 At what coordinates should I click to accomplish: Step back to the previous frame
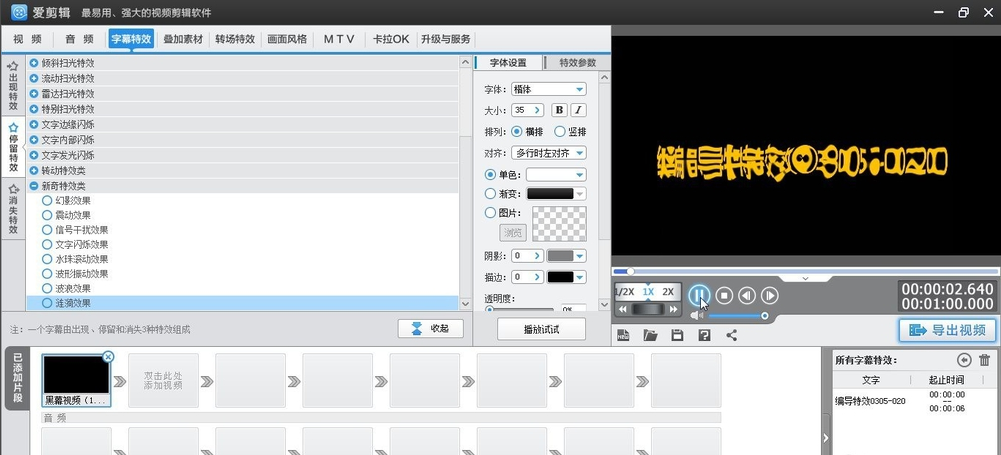[x=747, y=295]
